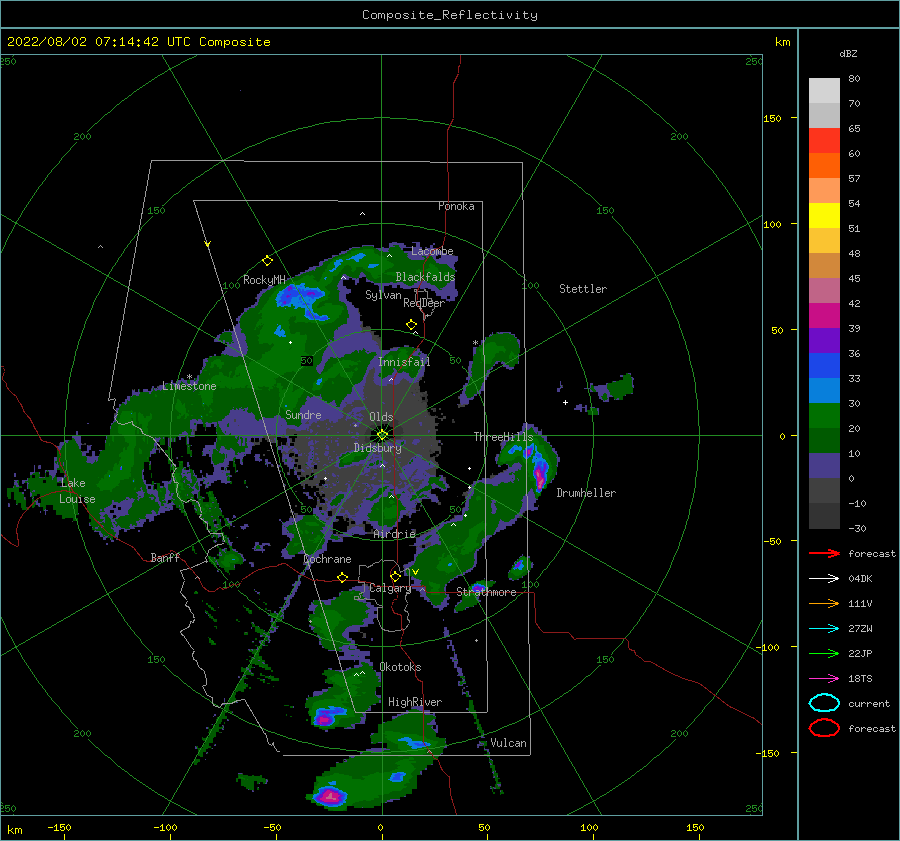Select the white 04DK arrow icon

coord(824,579)
